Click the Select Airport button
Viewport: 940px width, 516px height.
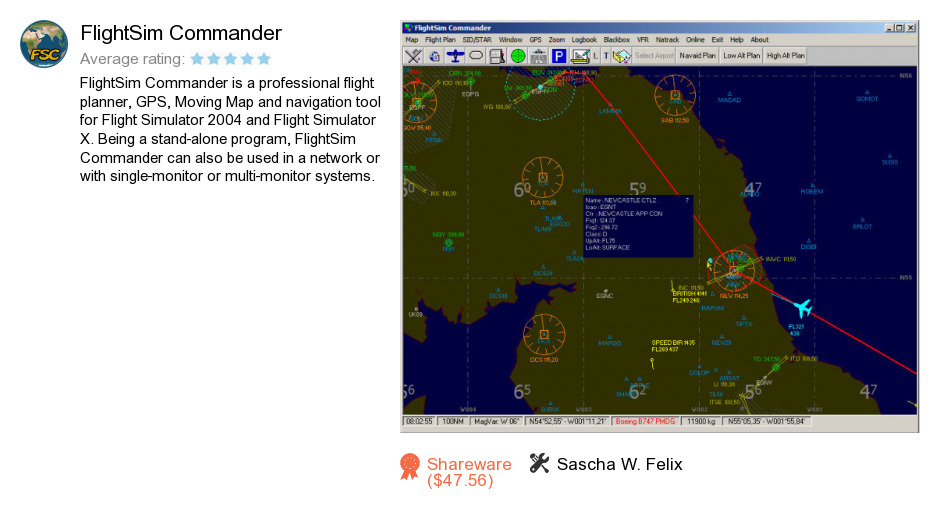click(654, 56)
